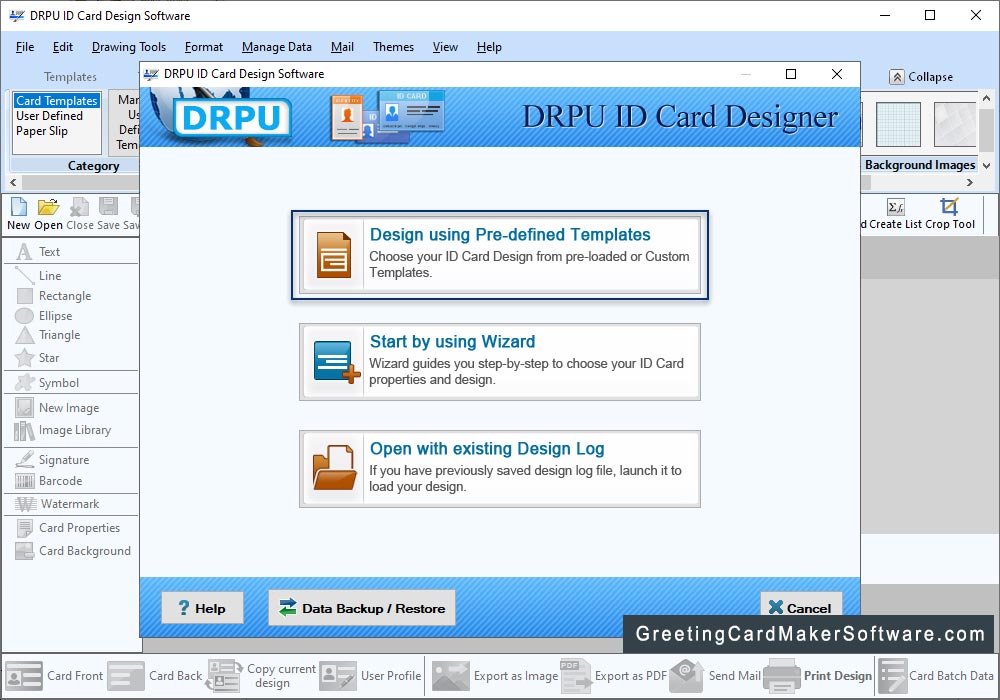Screen dimensions: 1000x700
Task: Select the Text drawing tool
Action: click(x=38, y=252)
